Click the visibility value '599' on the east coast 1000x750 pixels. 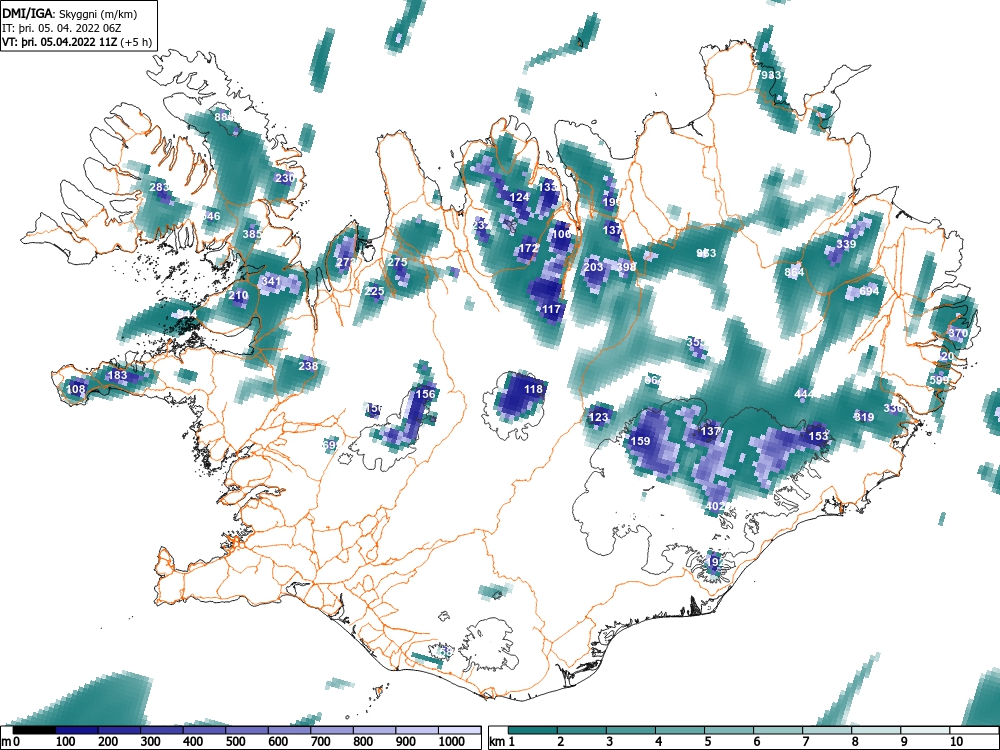[x=939, y=380]
